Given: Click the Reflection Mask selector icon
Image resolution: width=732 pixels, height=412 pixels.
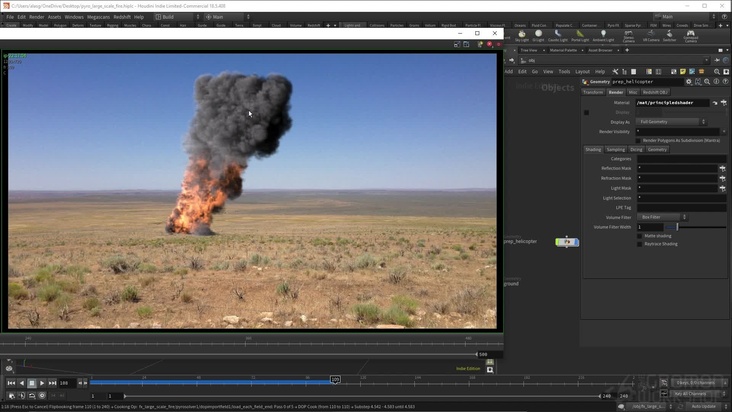Looking at the screenshot, I should 723,168.
